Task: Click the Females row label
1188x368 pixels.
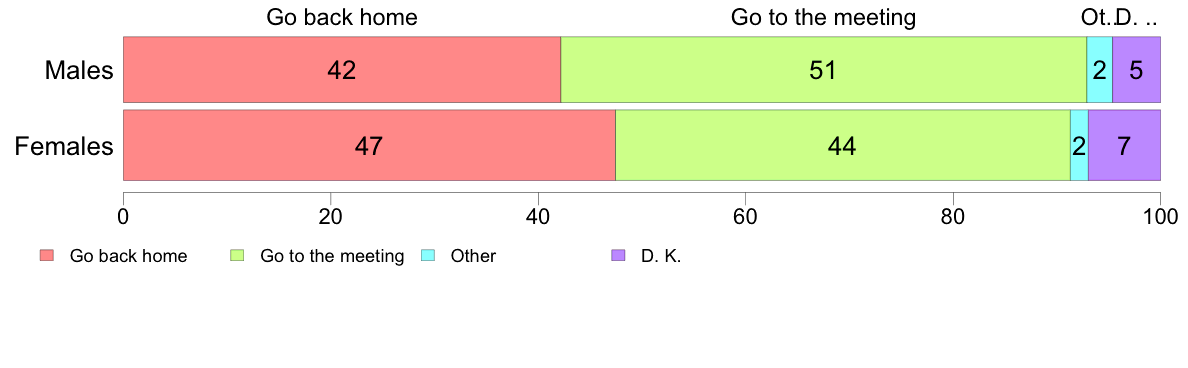Action: click(x=64, y=145)
